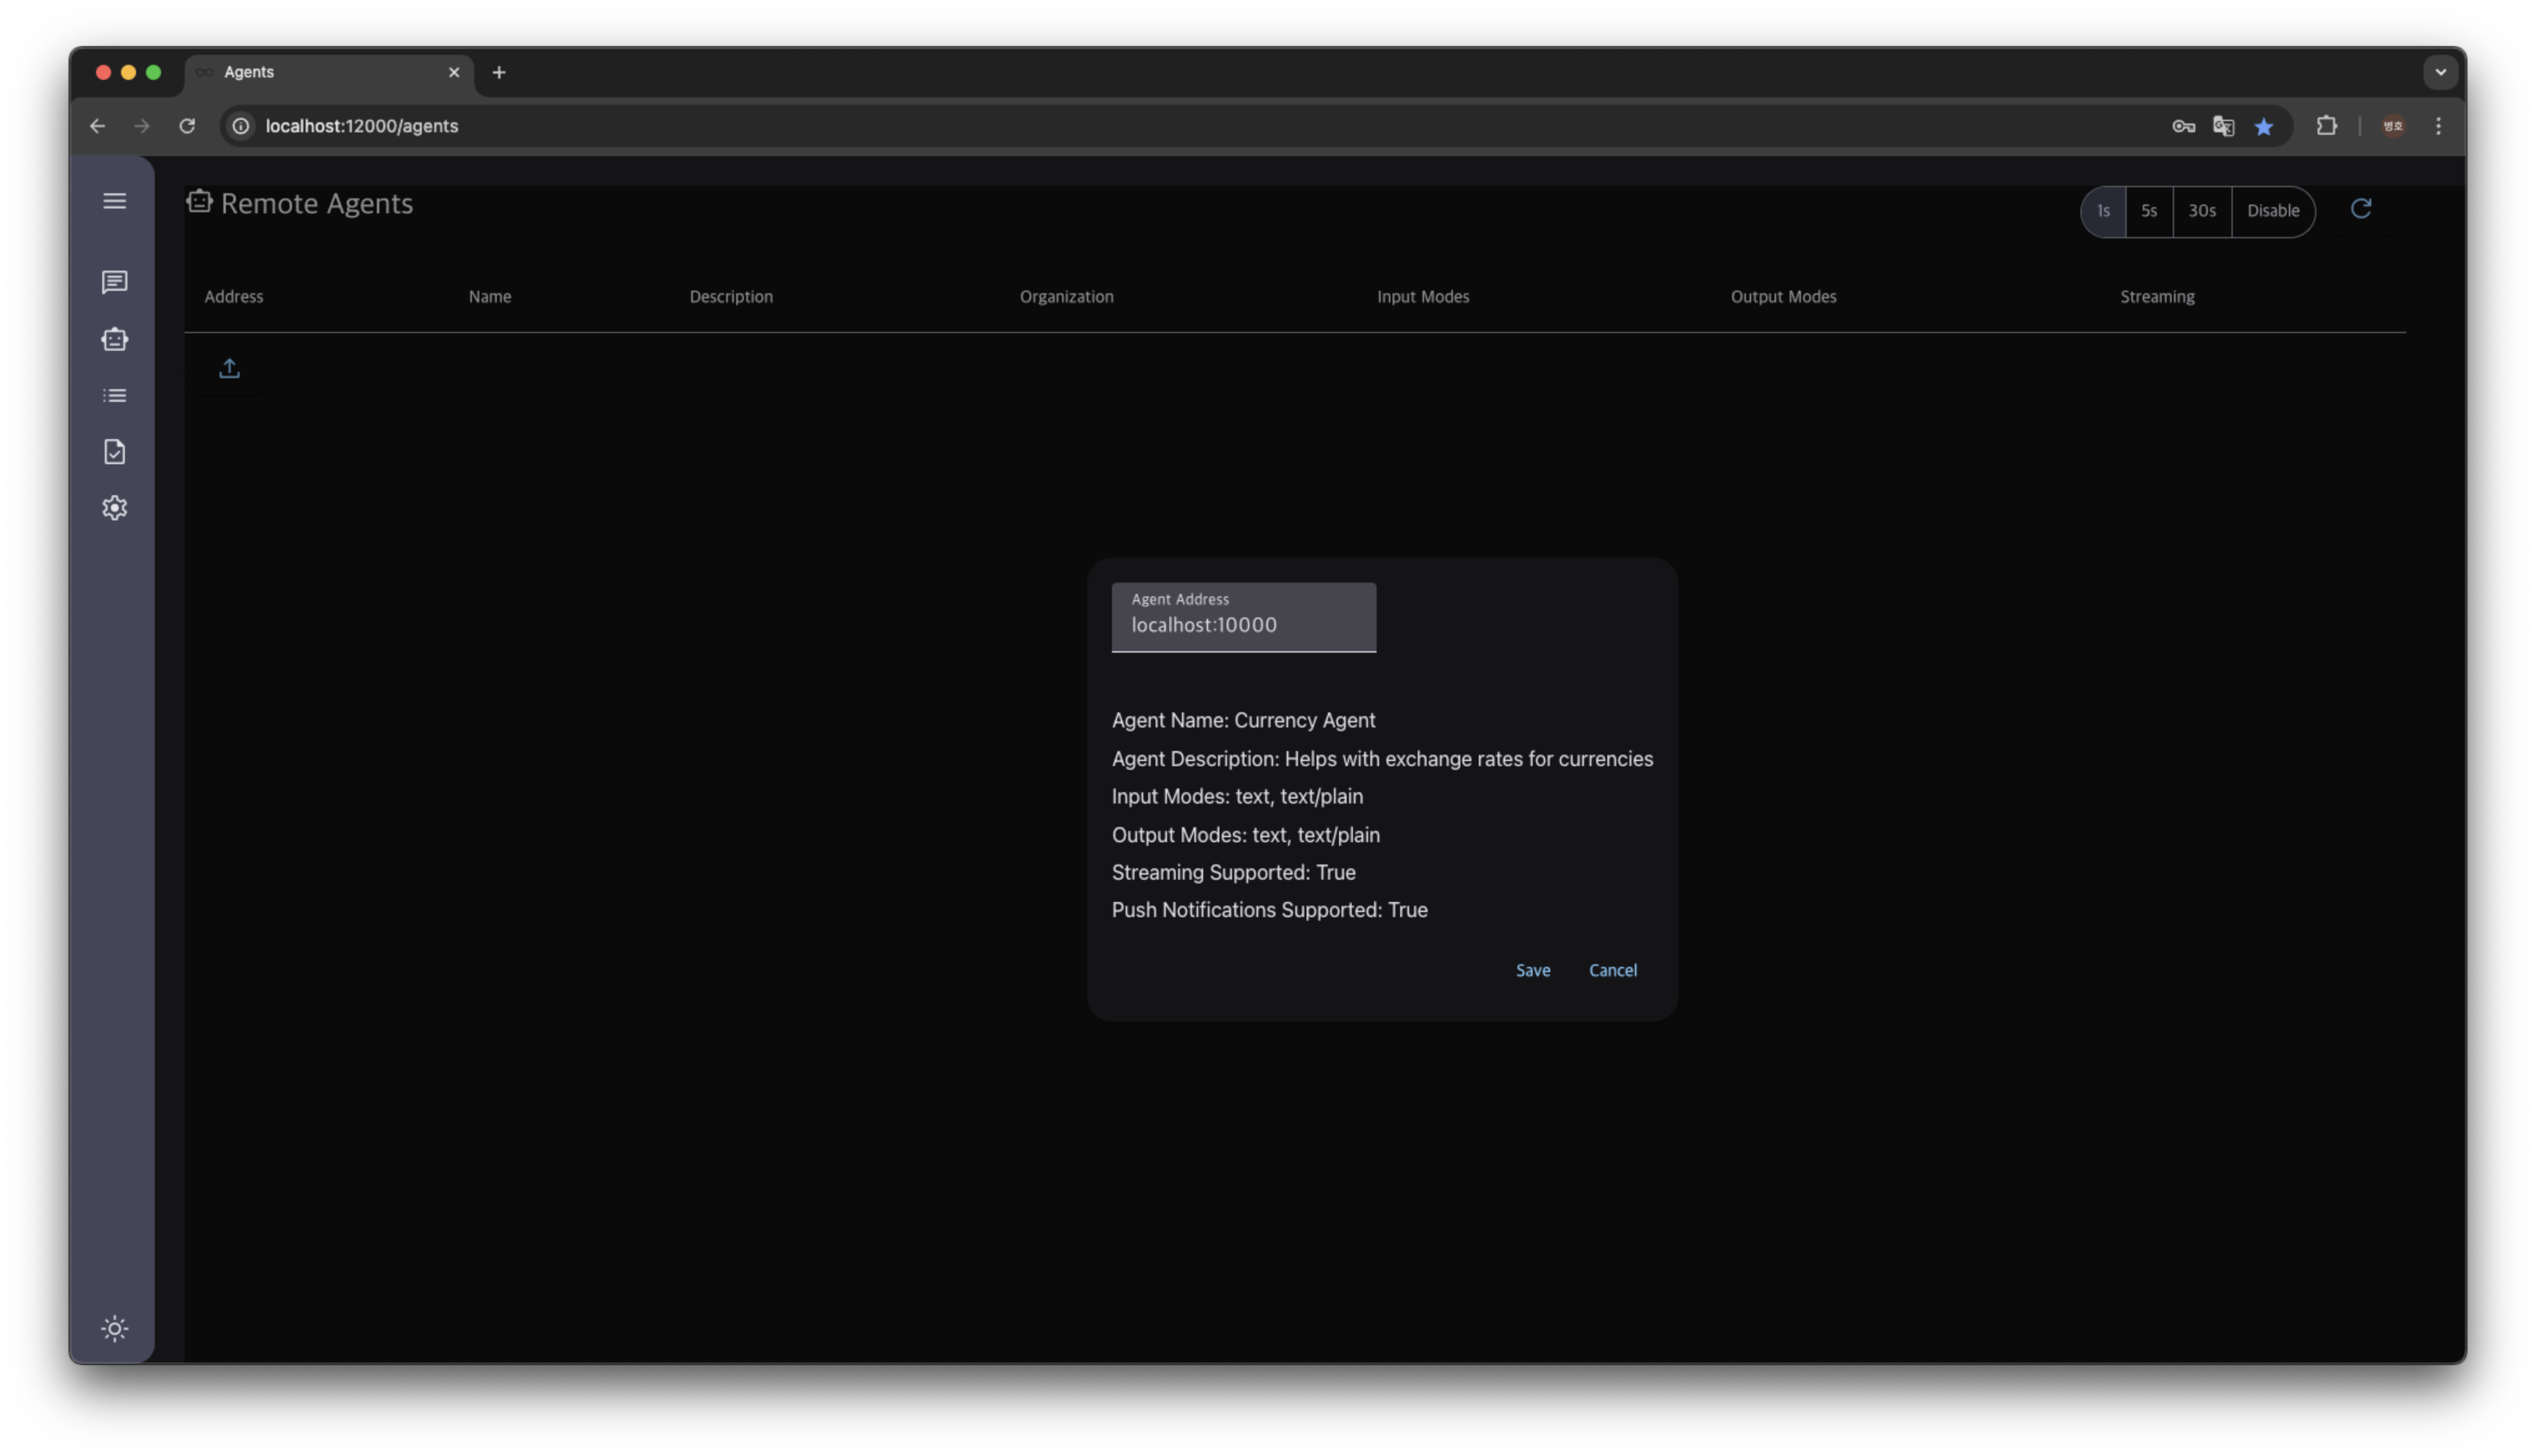
Task: Toggle light mode with sun icon
Action: 114,1329
